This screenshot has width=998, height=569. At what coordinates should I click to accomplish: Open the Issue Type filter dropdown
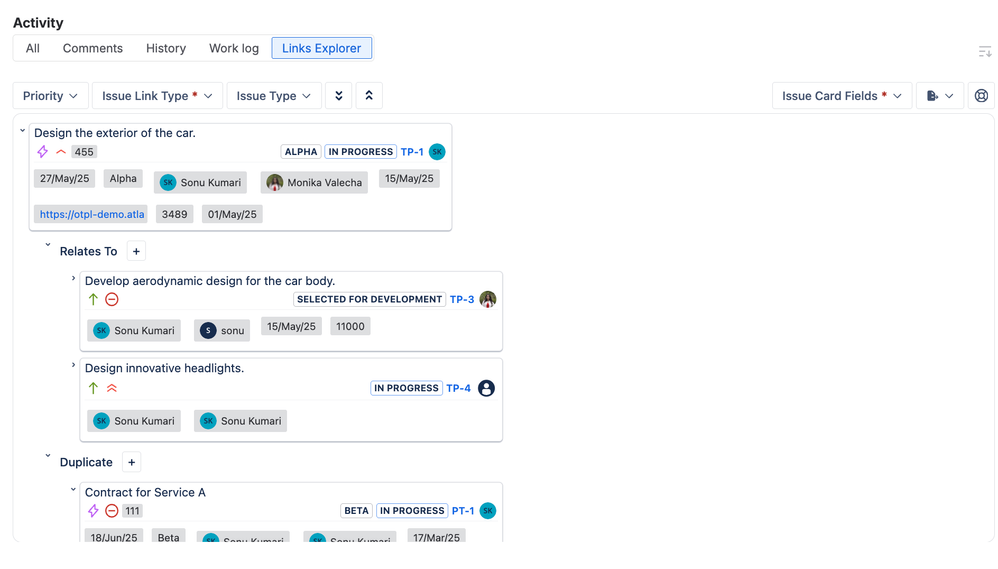(274, 96)
